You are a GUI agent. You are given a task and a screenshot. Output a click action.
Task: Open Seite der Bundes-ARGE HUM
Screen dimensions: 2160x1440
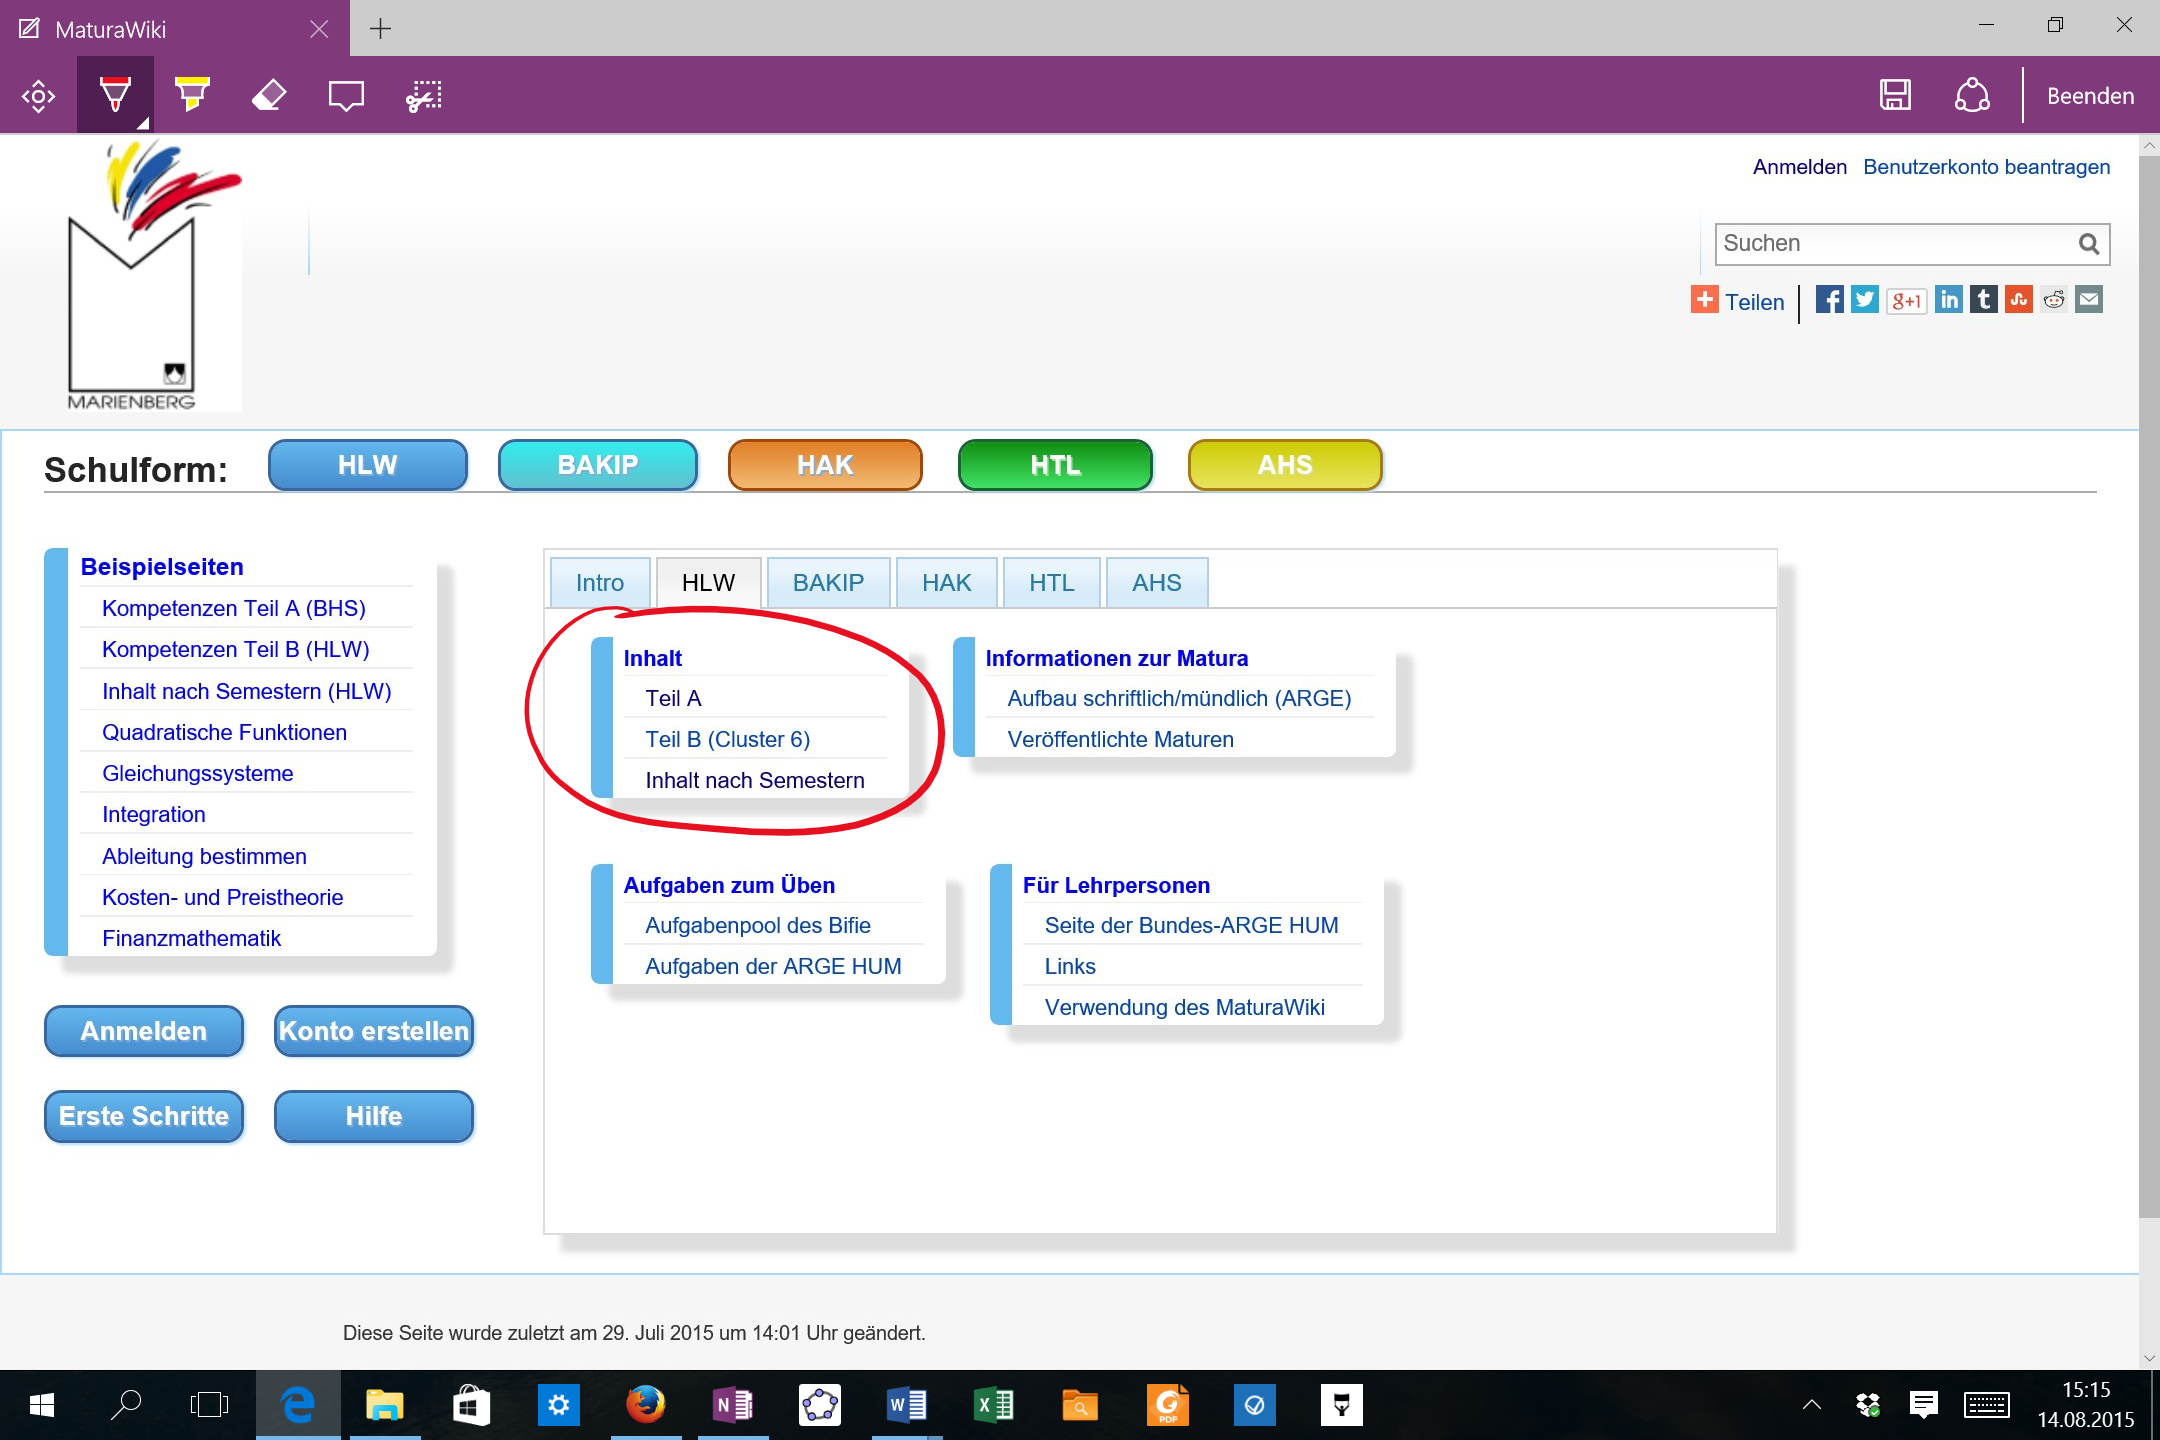point(1191,925)
